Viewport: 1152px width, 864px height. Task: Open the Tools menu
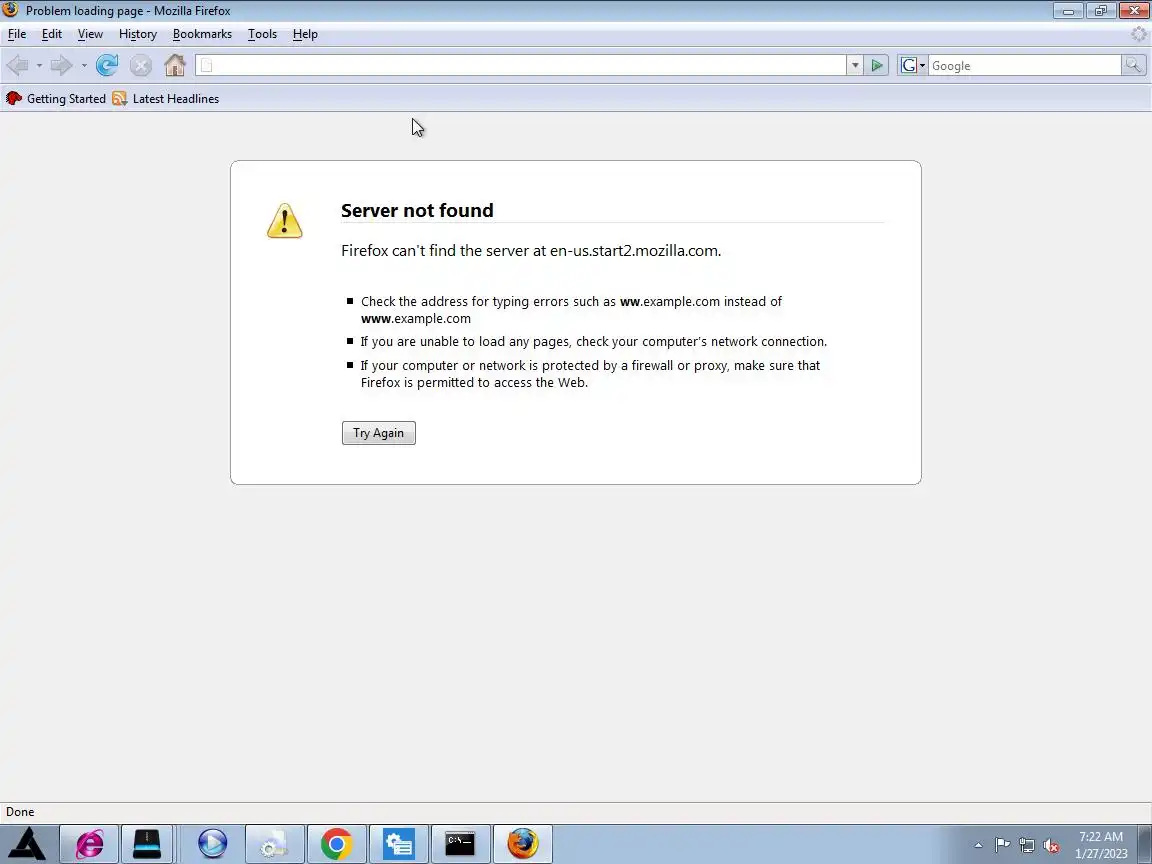click(x=262, y=34)
